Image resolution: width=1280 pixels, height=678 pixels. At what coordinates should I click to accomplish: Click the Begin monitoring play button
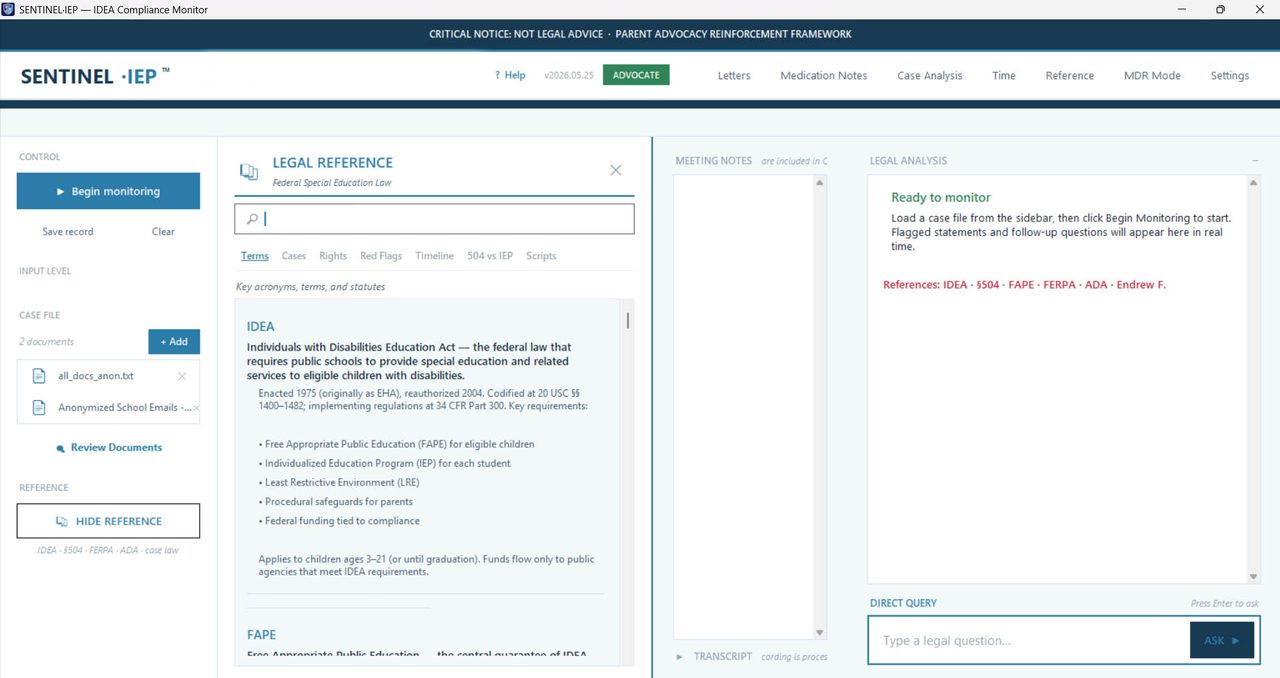click(x=108, y=191)
